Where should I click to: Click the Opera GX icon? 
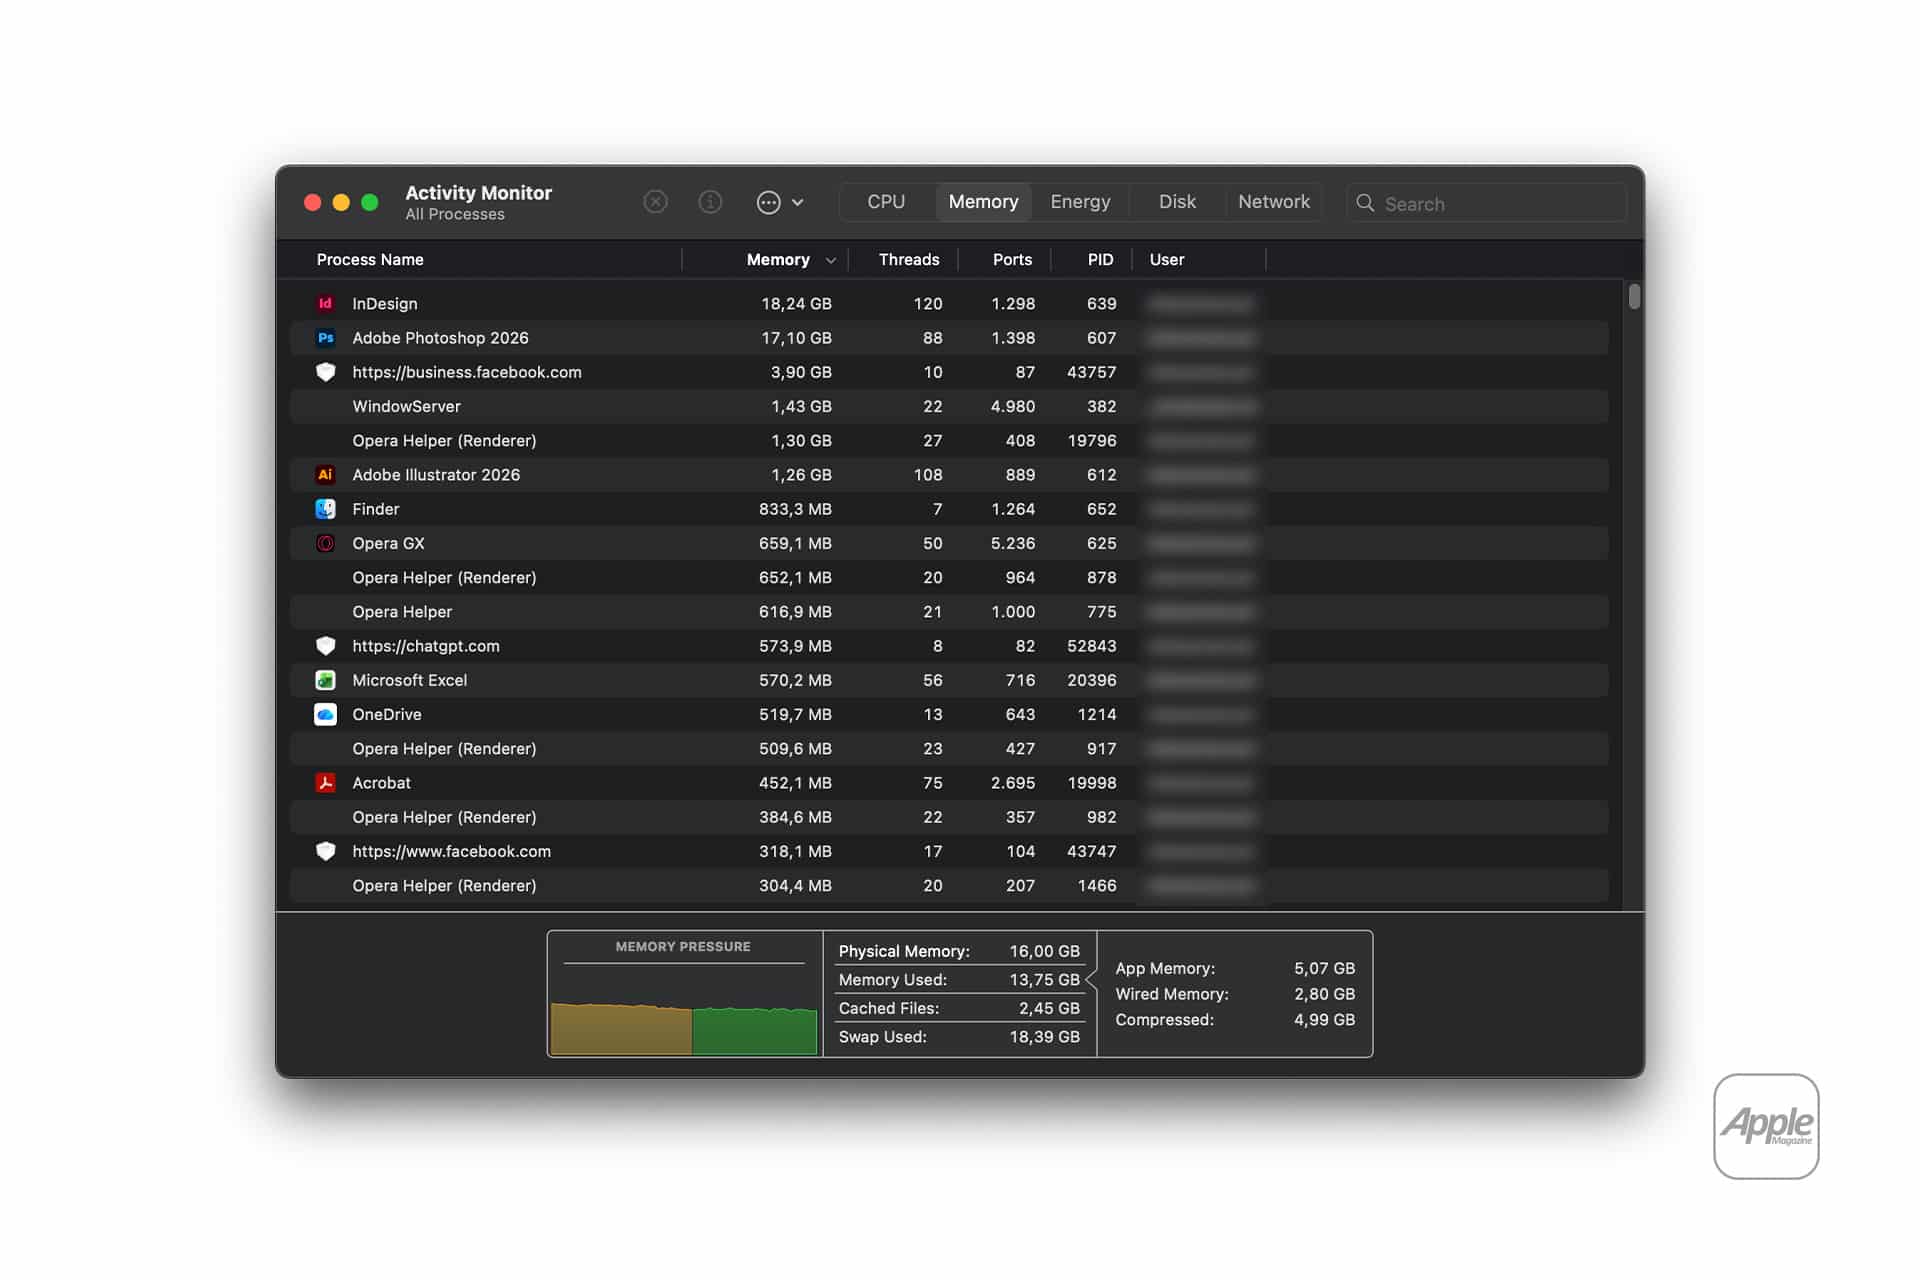[x=325, y=543]
